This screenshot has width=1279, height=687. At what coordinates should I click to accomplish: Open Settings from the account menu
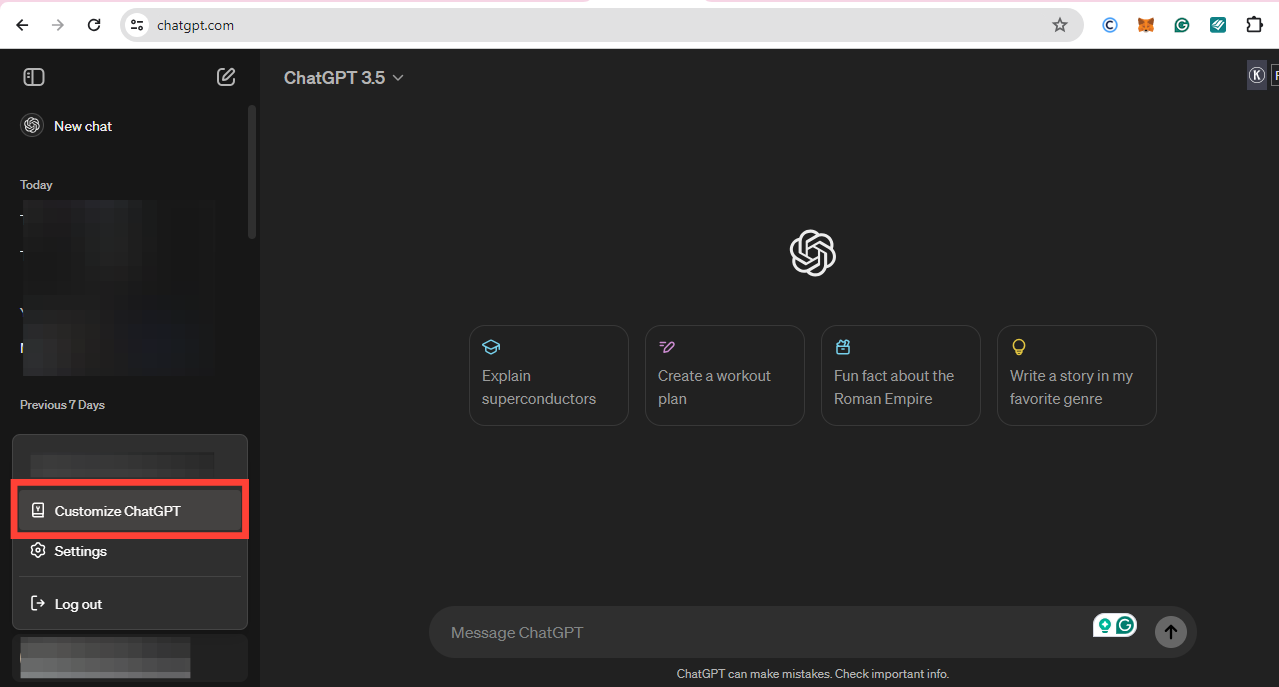130,551
